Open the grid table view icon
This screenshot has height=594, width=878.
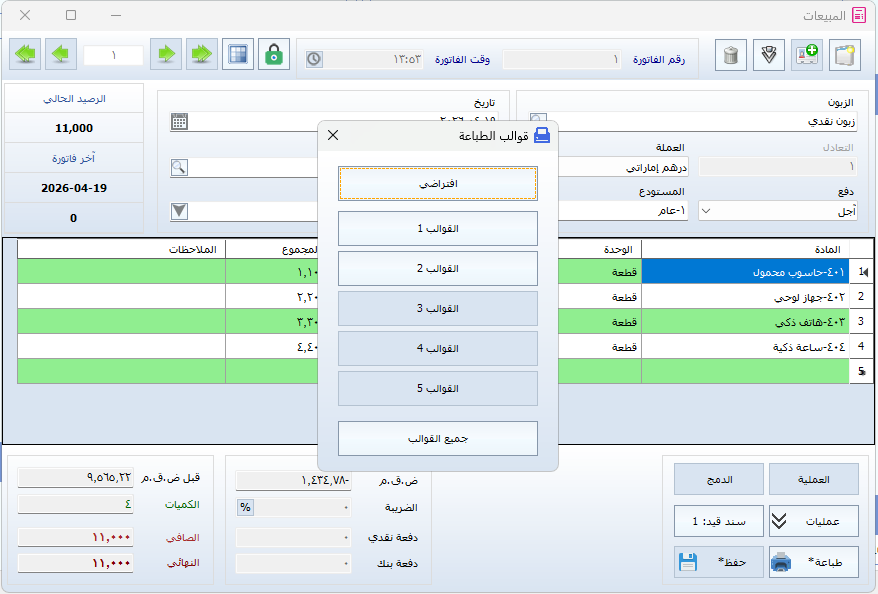tap(237, 54)
